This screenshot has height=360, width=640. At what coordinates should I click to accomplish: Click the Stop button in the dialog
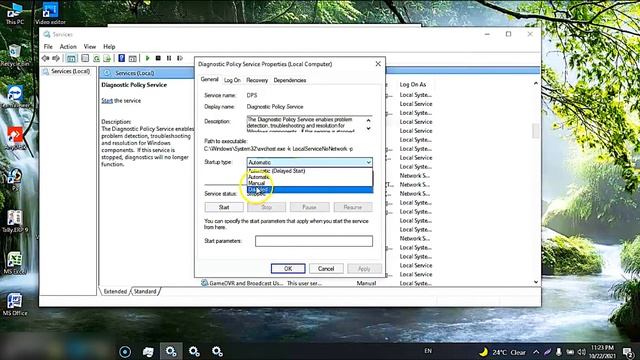coord(267,207)
